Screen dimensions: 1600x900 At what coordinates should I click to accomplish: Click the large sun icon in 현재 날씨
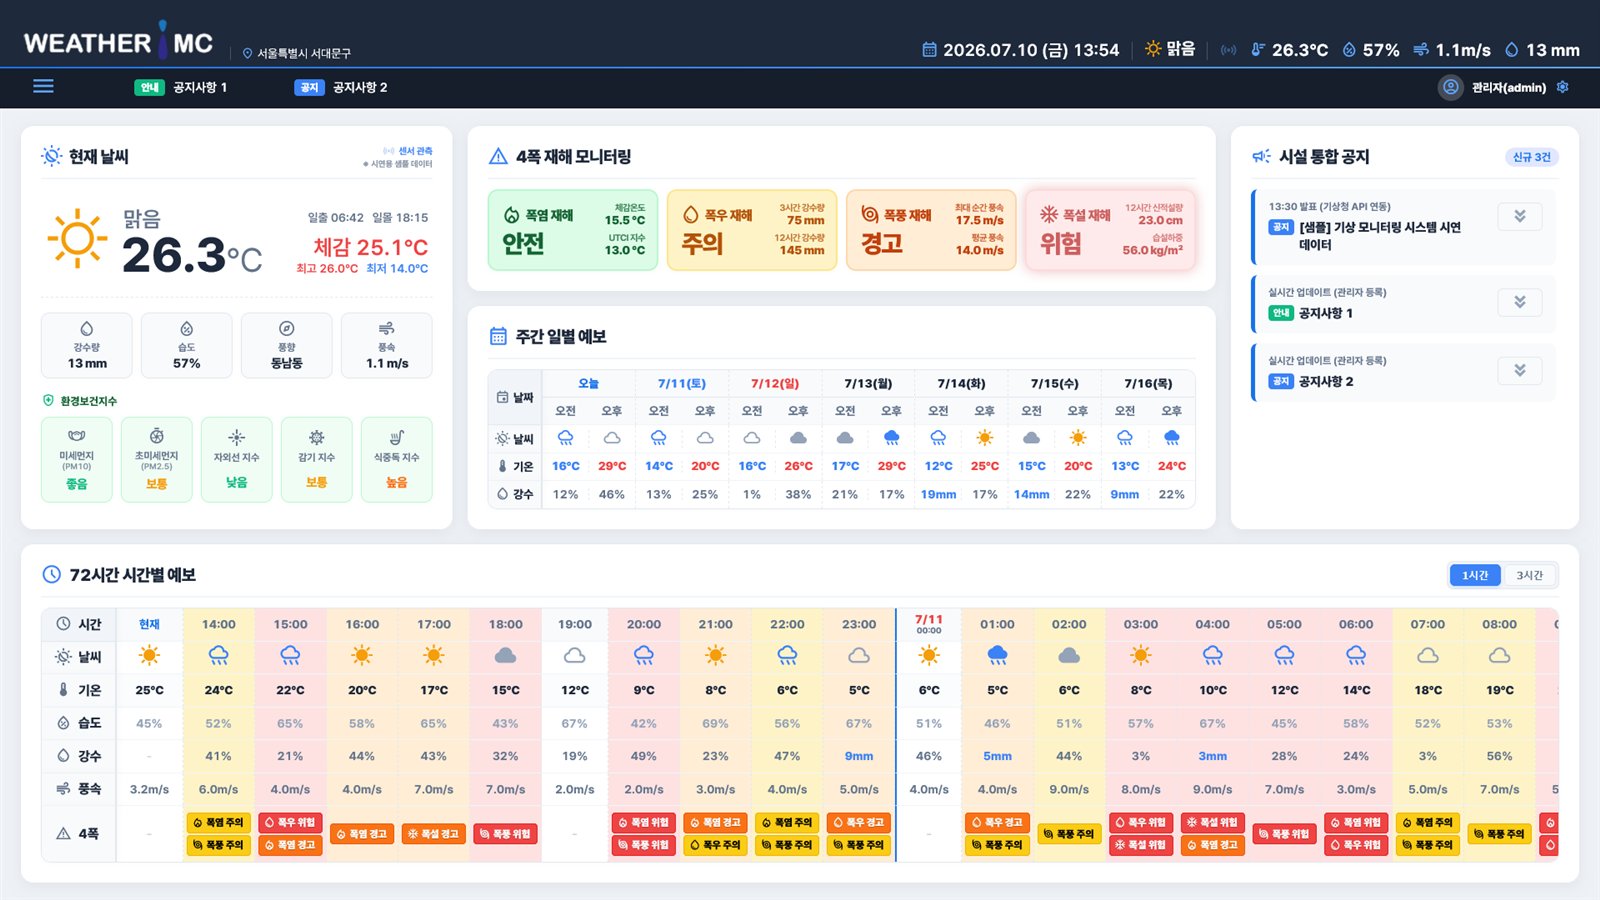click(x=77, y=239)
